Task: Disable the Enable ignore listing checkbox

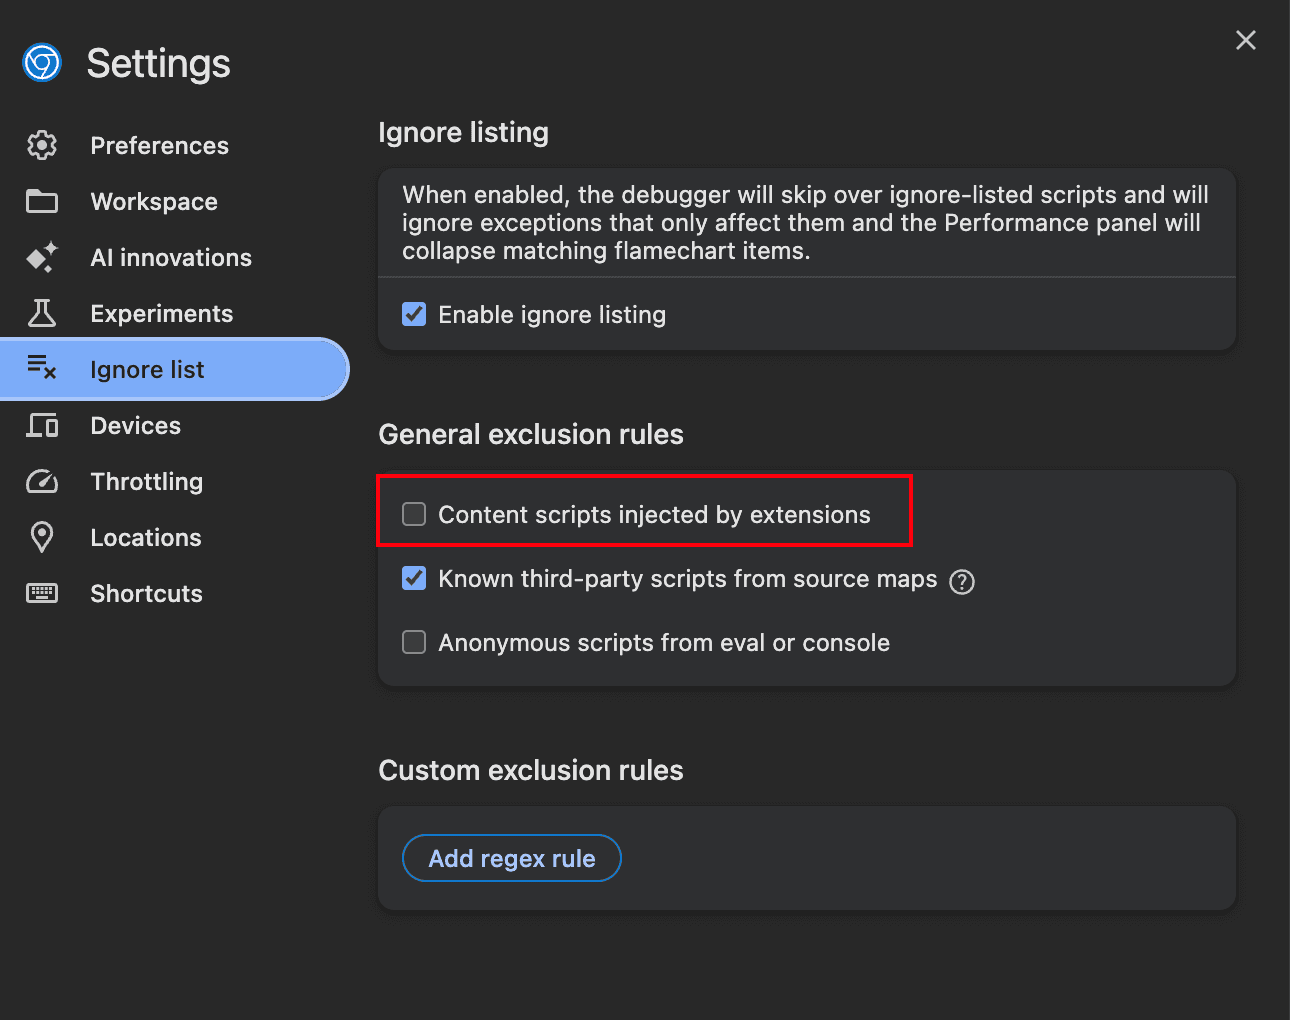Action: point(414,314)
